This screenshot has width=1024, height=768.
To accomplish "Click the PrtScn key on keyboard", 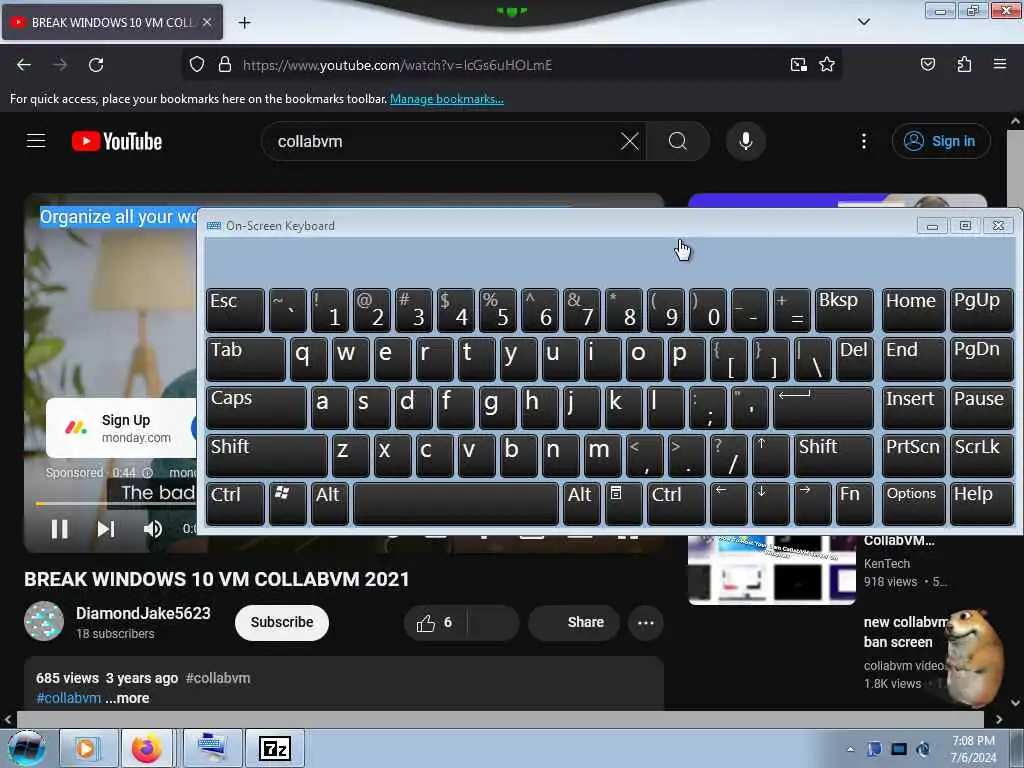I will [913, 456].
